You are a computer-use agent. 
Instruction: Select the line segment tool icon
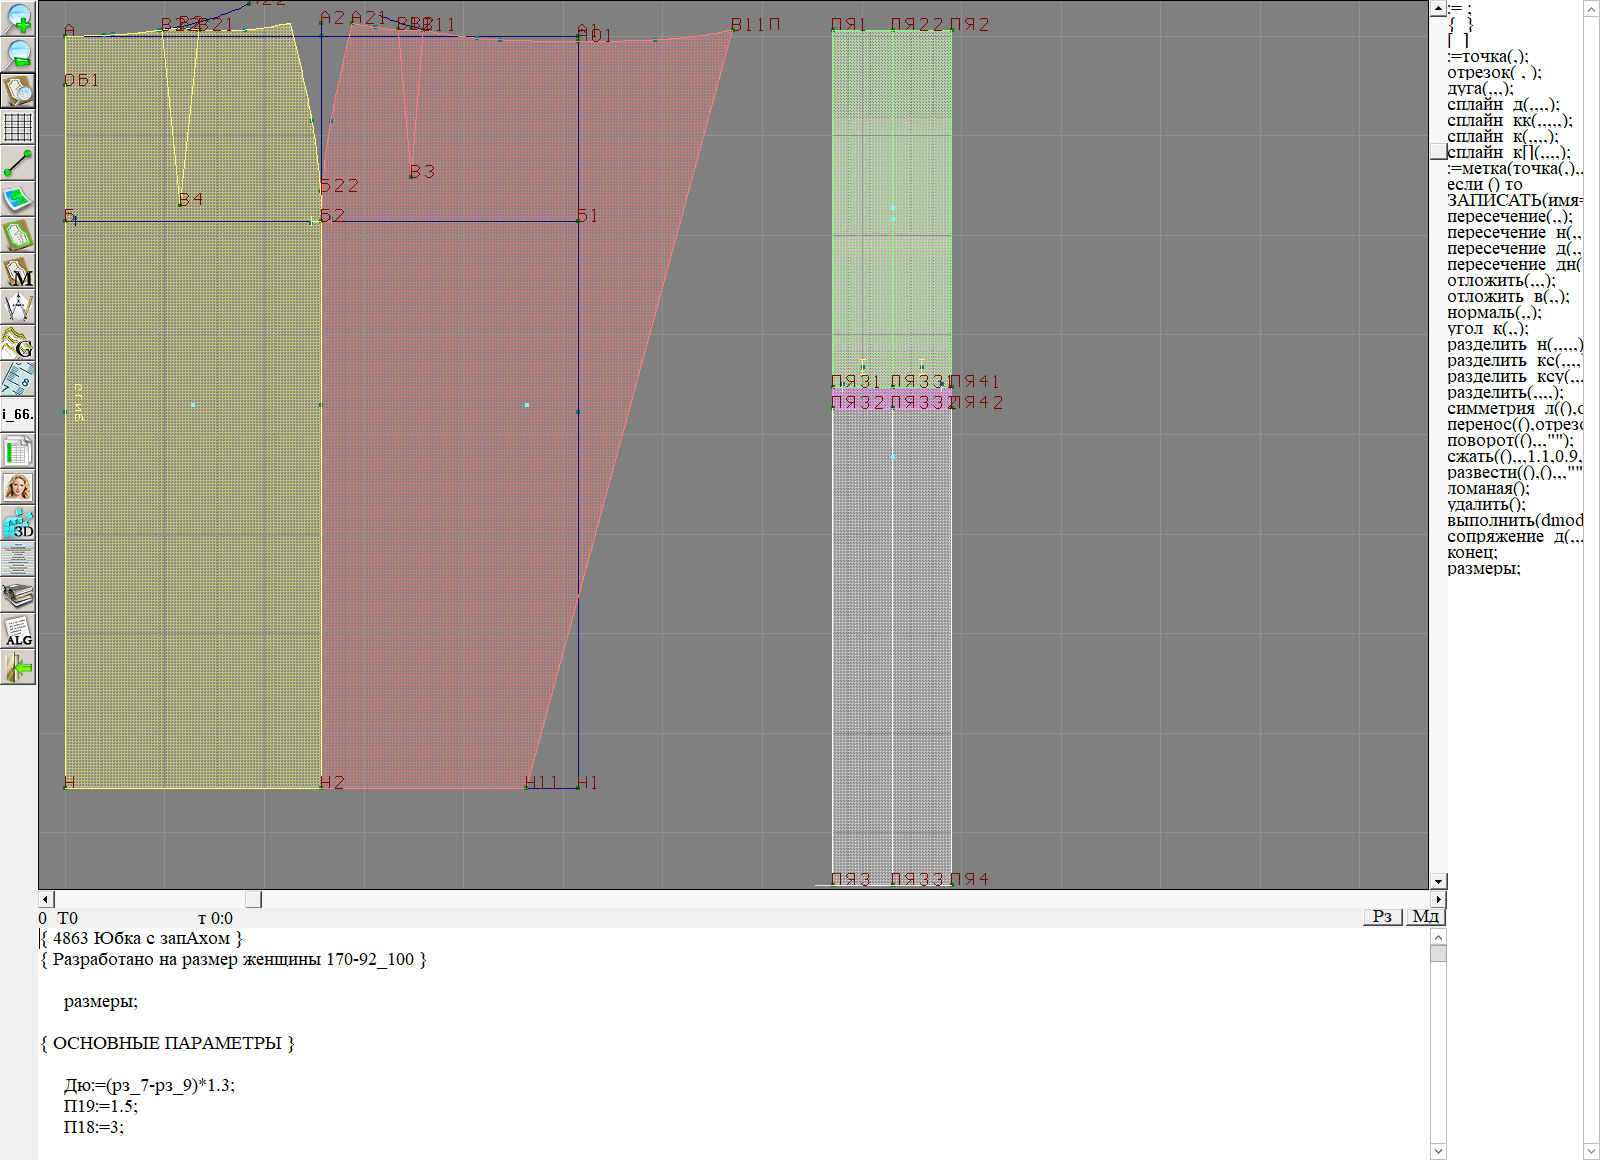coord(18,162)
